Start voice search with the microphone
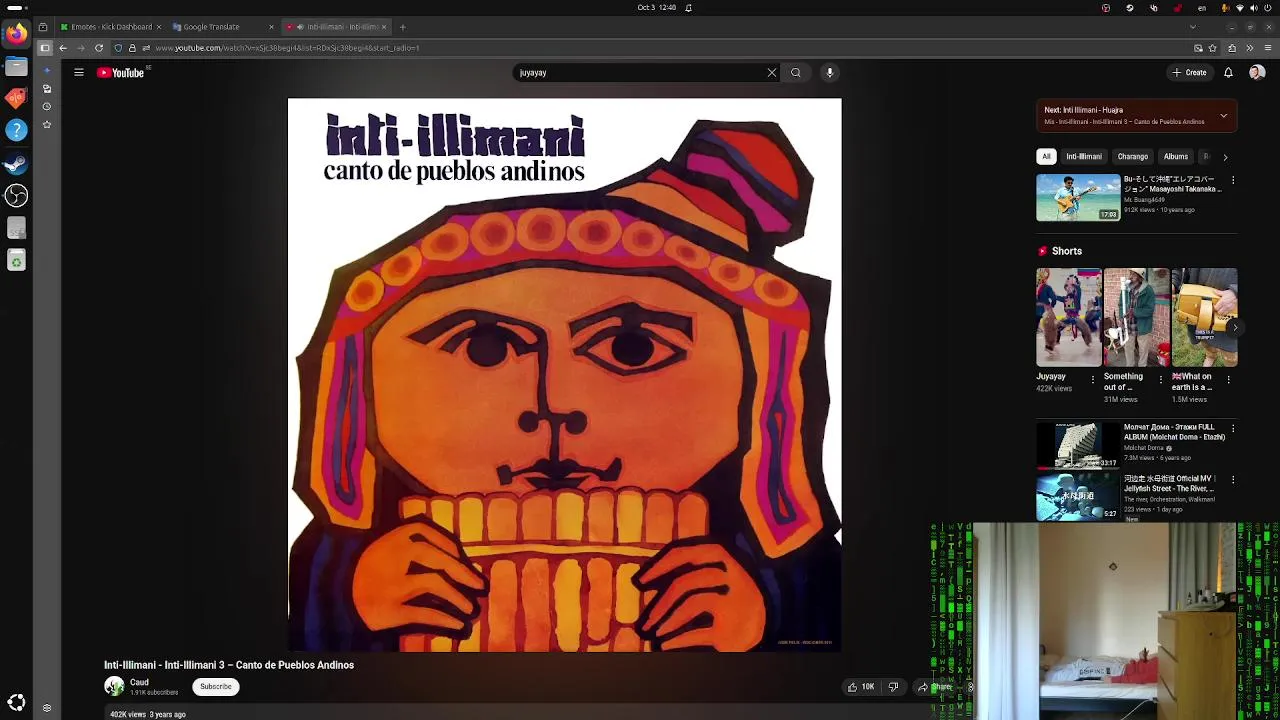 [x=829, y=72]
